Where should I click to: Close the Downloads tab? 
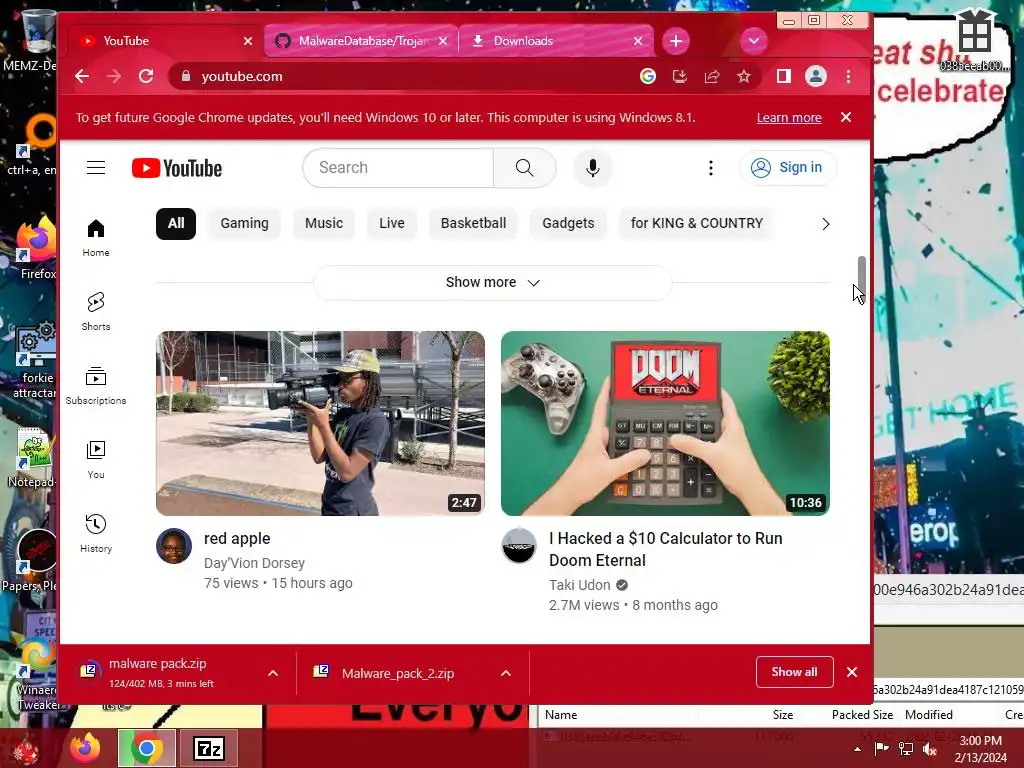638,41
